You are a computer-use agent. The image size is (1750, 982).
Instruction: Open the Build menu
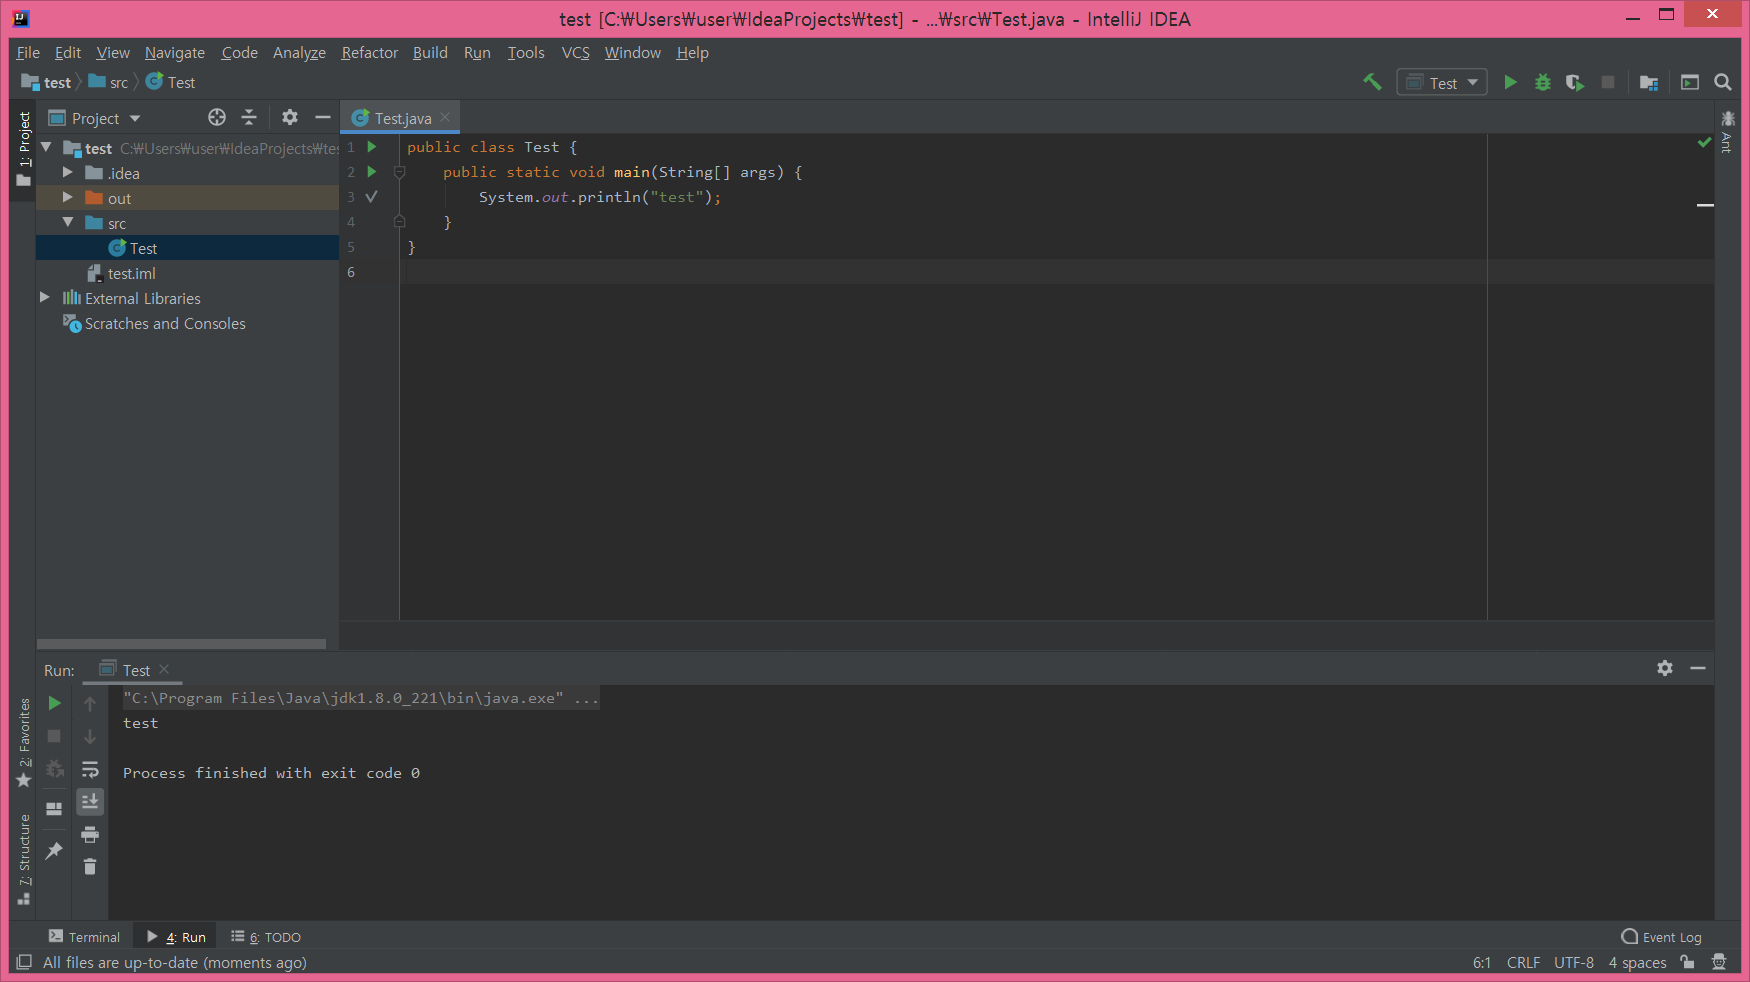coord(430,52)
